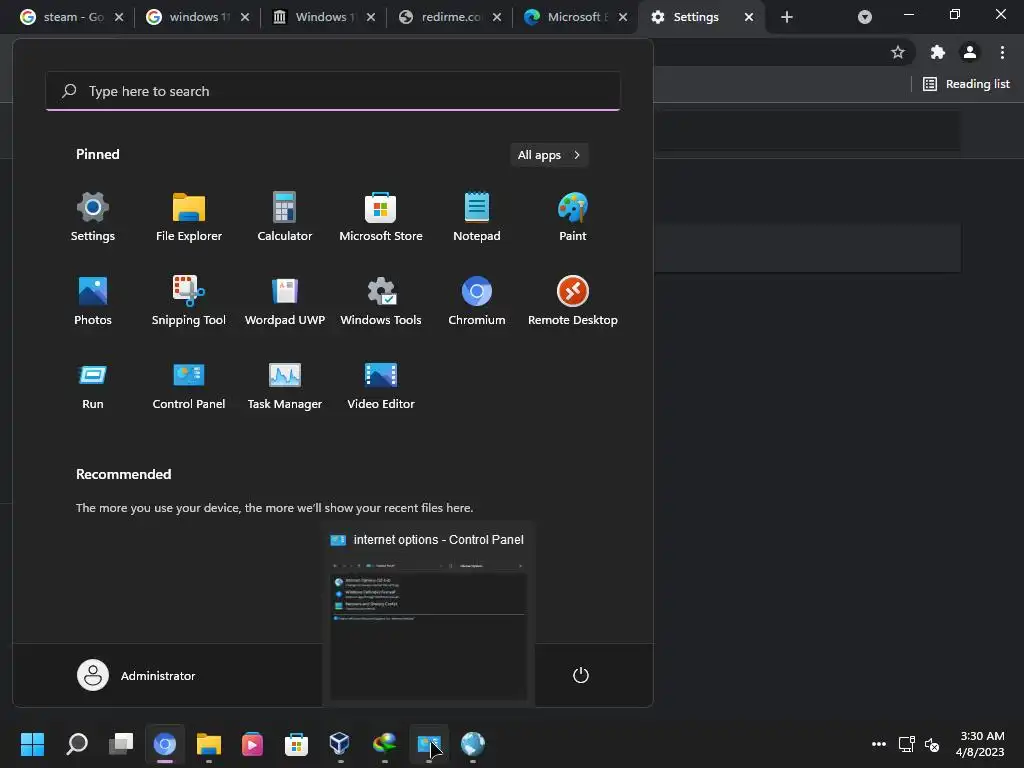
Task: Open browser three-dot menu
Action: [x=1002, y=52]
